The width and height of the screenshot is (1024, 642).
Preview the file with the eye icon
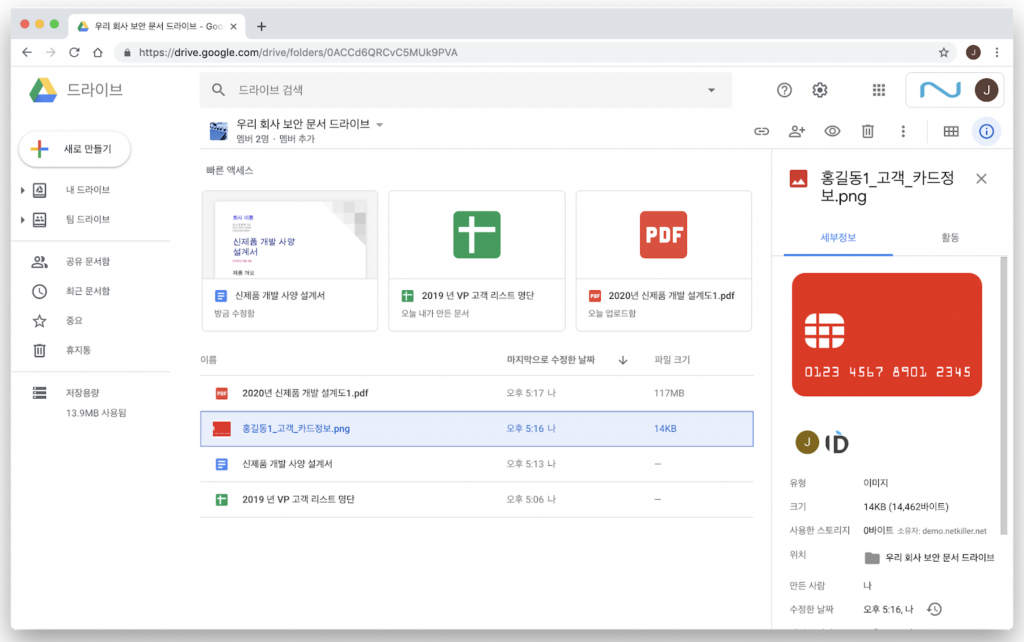tap(831, 131)
